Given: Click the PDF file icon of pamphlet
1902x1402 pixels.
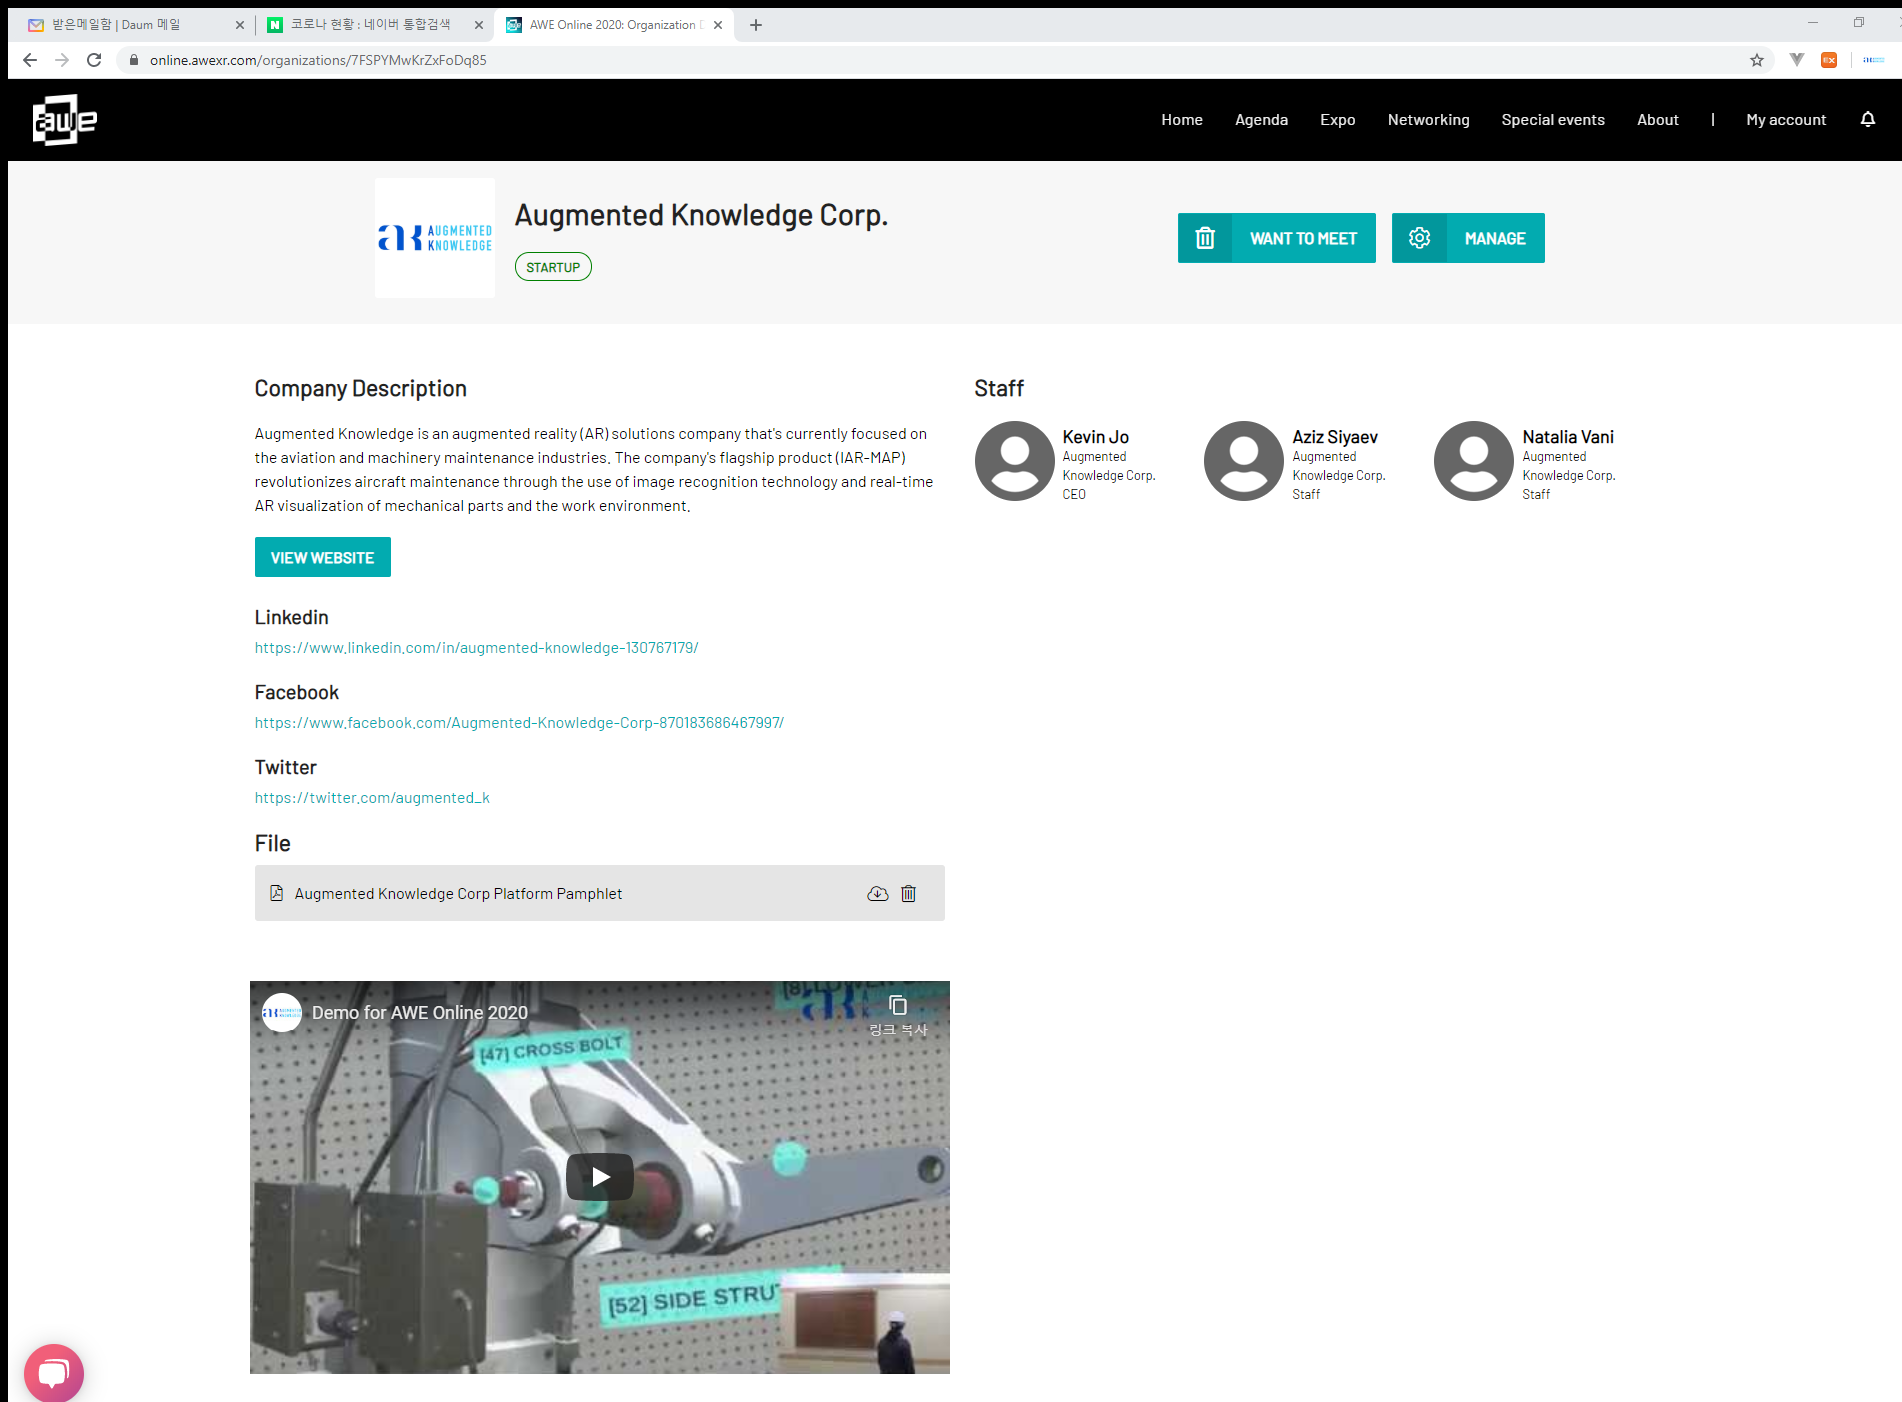Looking at the screenshot, I should pyautogui.click(x=277, y=893).
